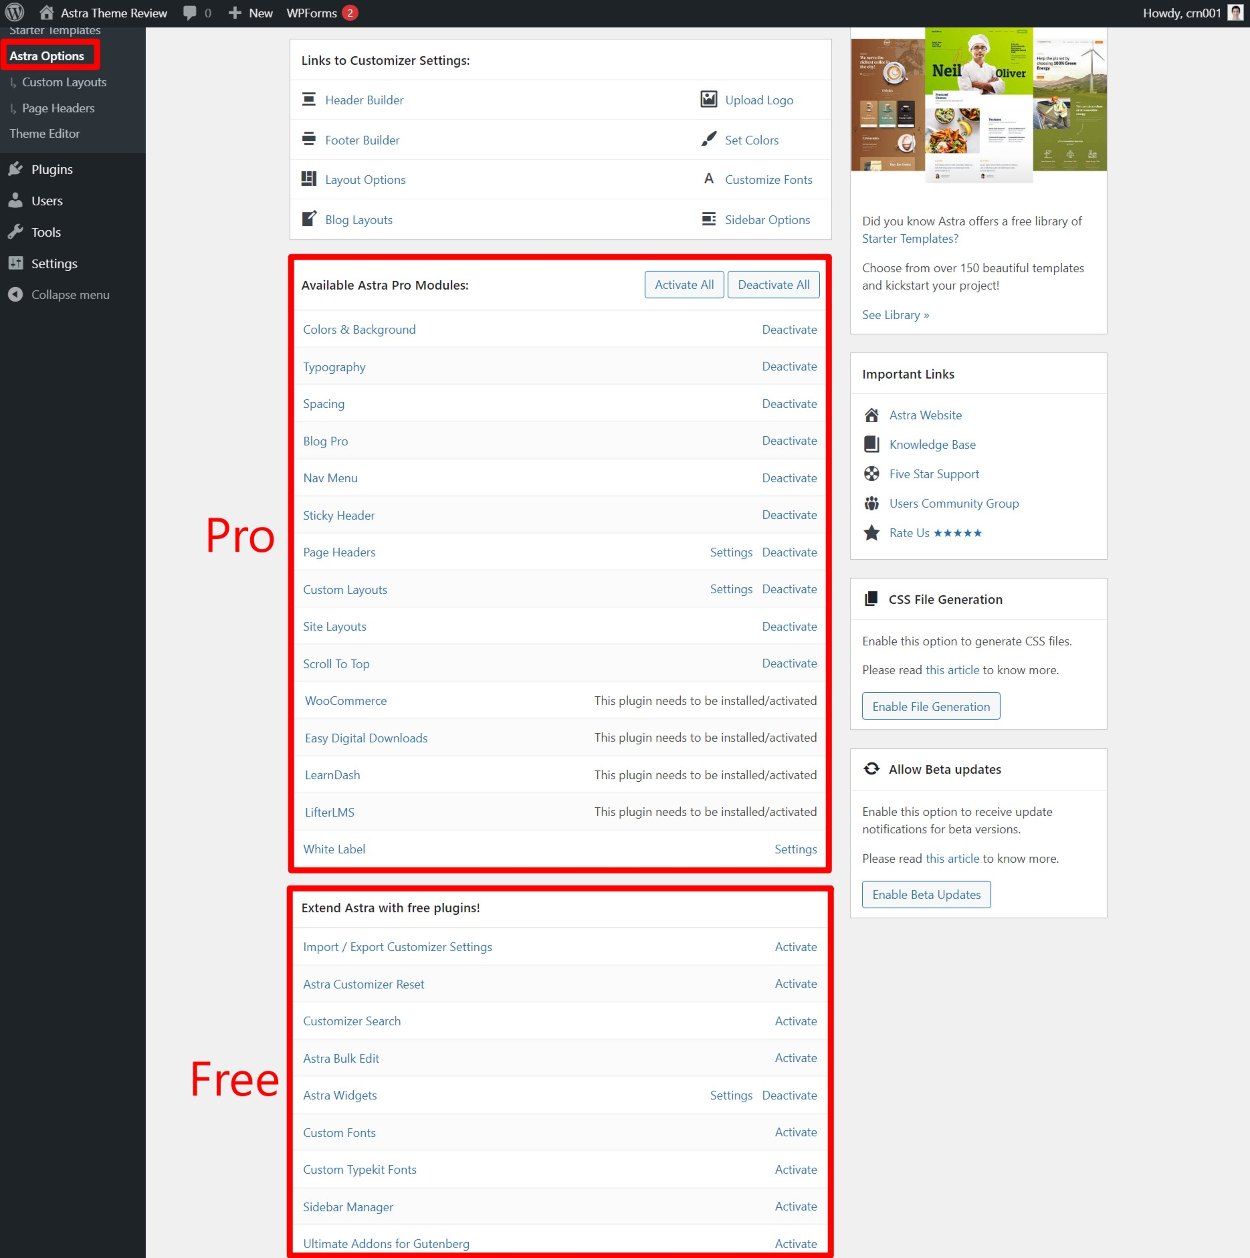1250x1258 pixels.
Task: Click the Allow Beta updates refresh icon
Action: 872,769
